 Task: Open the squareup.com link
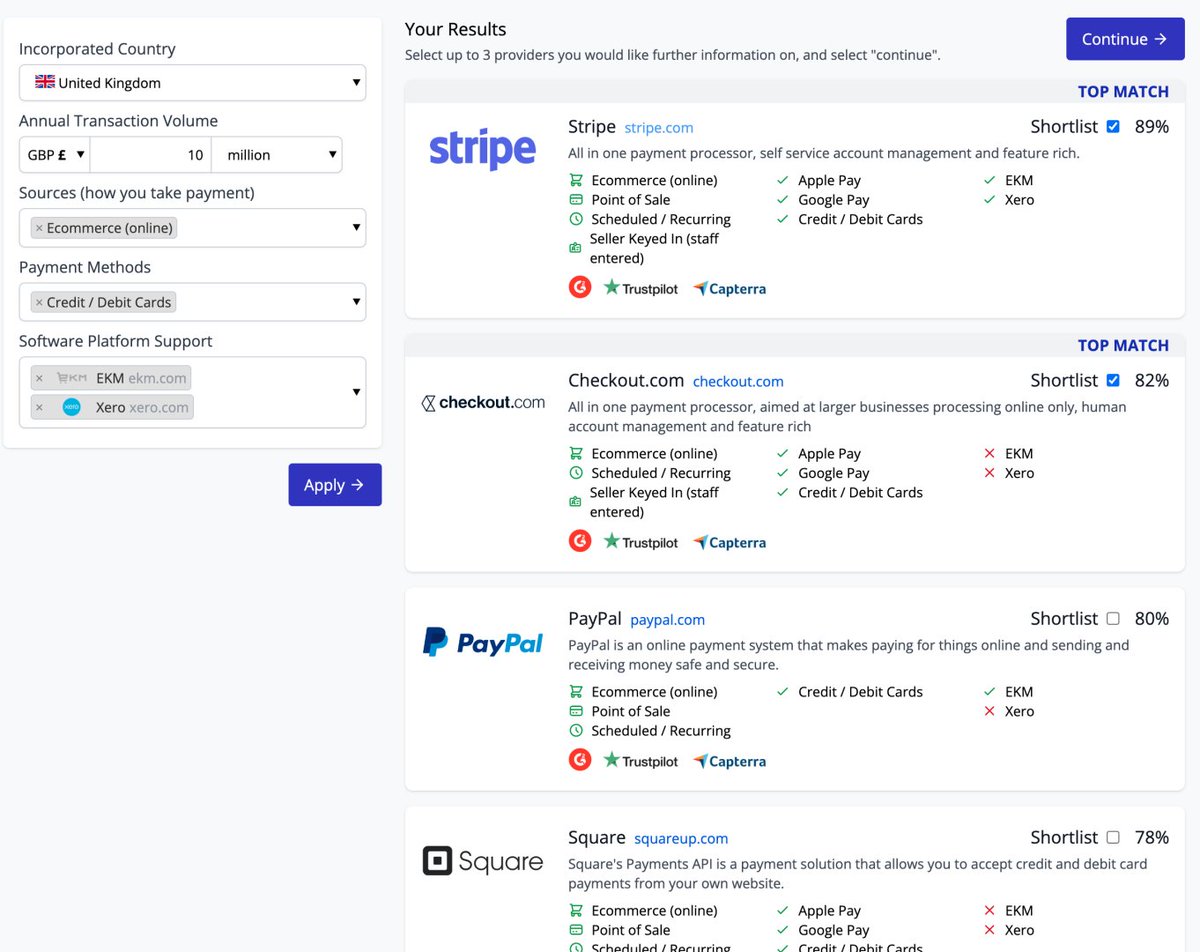point(681,839)
